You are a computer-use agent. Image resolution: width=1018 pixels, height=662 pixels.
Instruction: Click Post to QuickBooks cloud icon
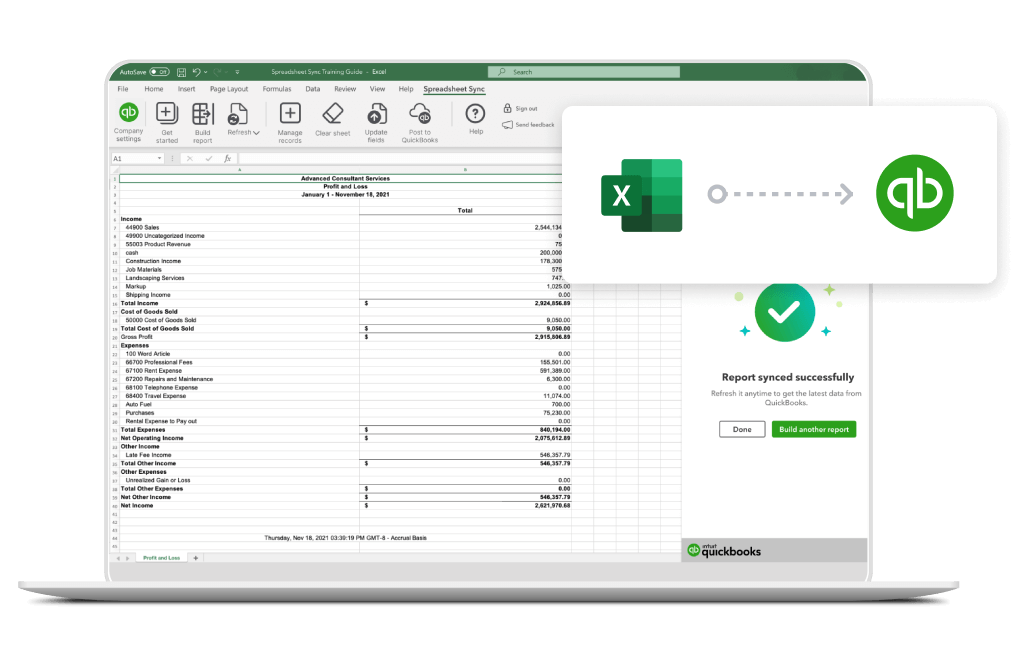(420, 114)
